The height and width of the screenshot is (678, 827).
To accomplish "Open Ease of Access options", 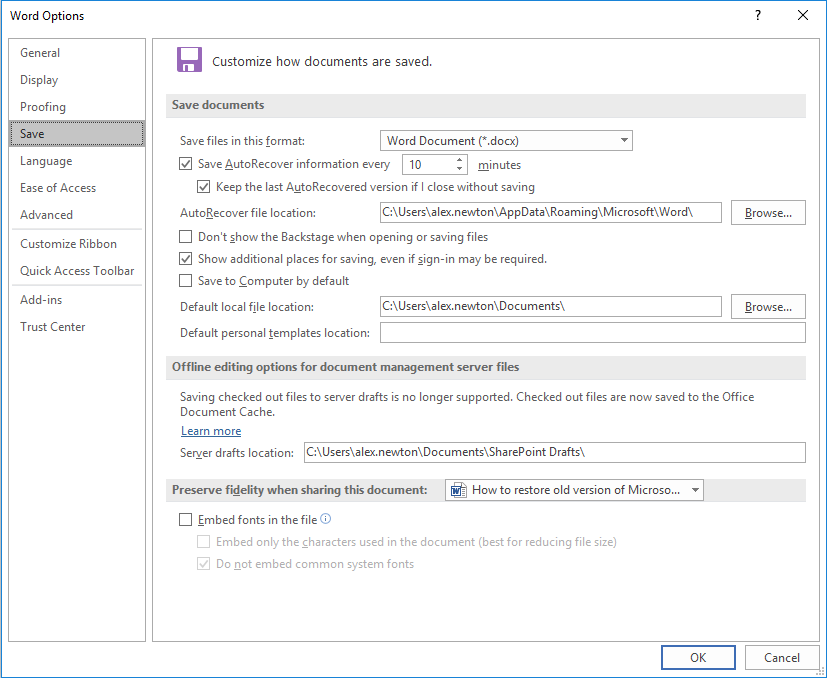I will click(77, 188).
